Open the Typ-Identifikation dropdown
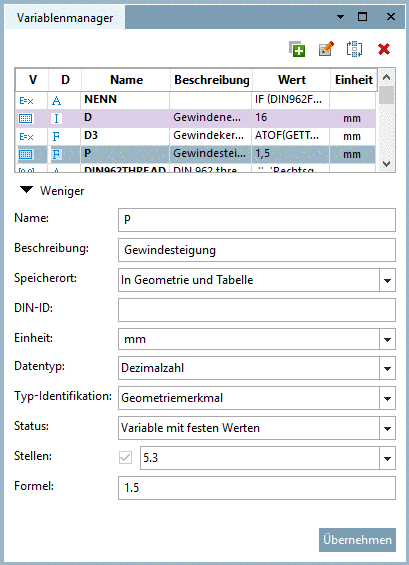The width and height of the screenshot is (409, 565). pyautogui.click(x=387, y=398)
